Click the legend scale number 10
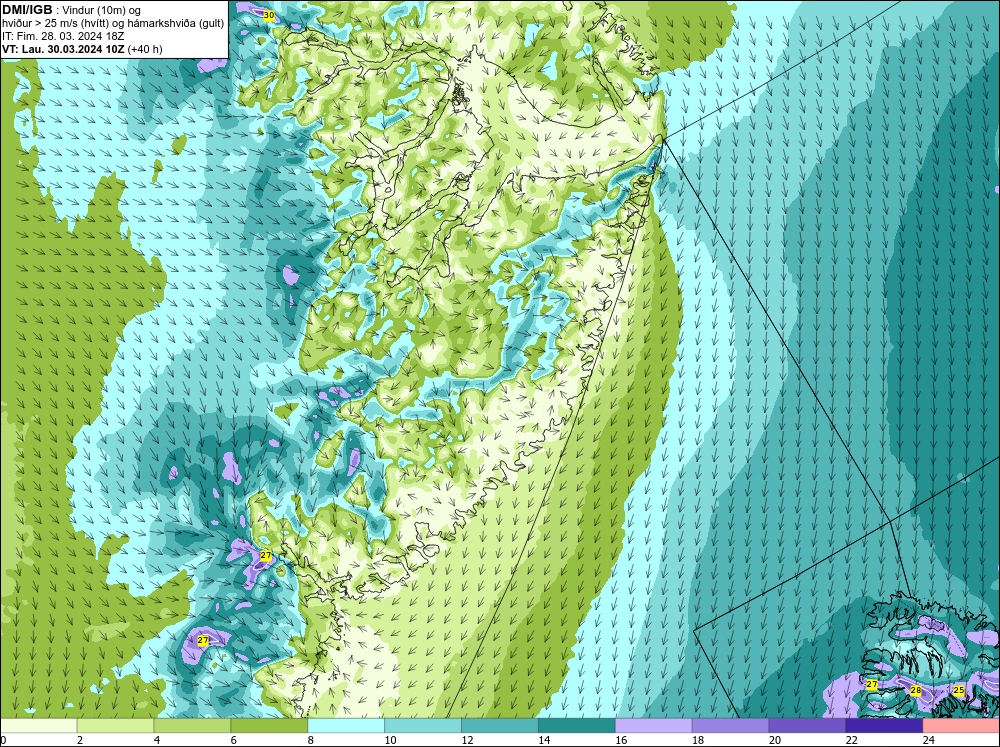 (390, 740)
